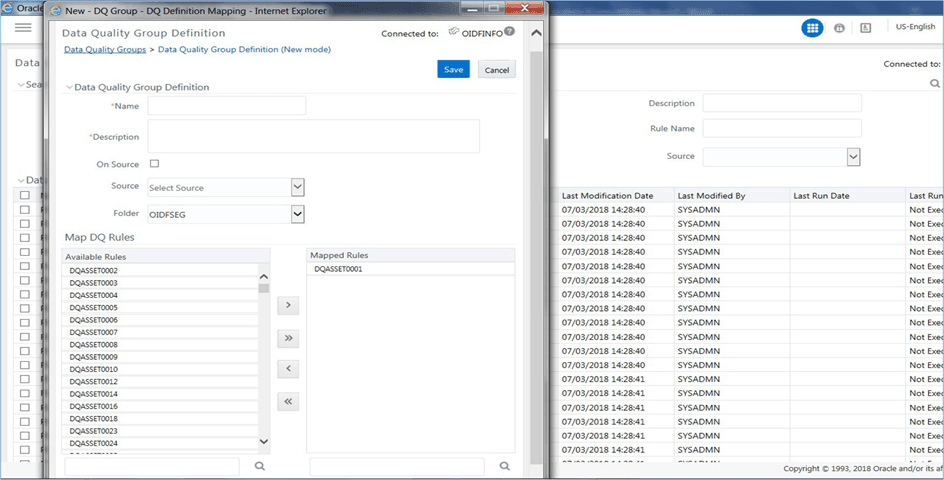This screenshot has height=480, width=944.
Task: Move the selected rule to Mapped Rules
Action: click(x=288, y=305)
